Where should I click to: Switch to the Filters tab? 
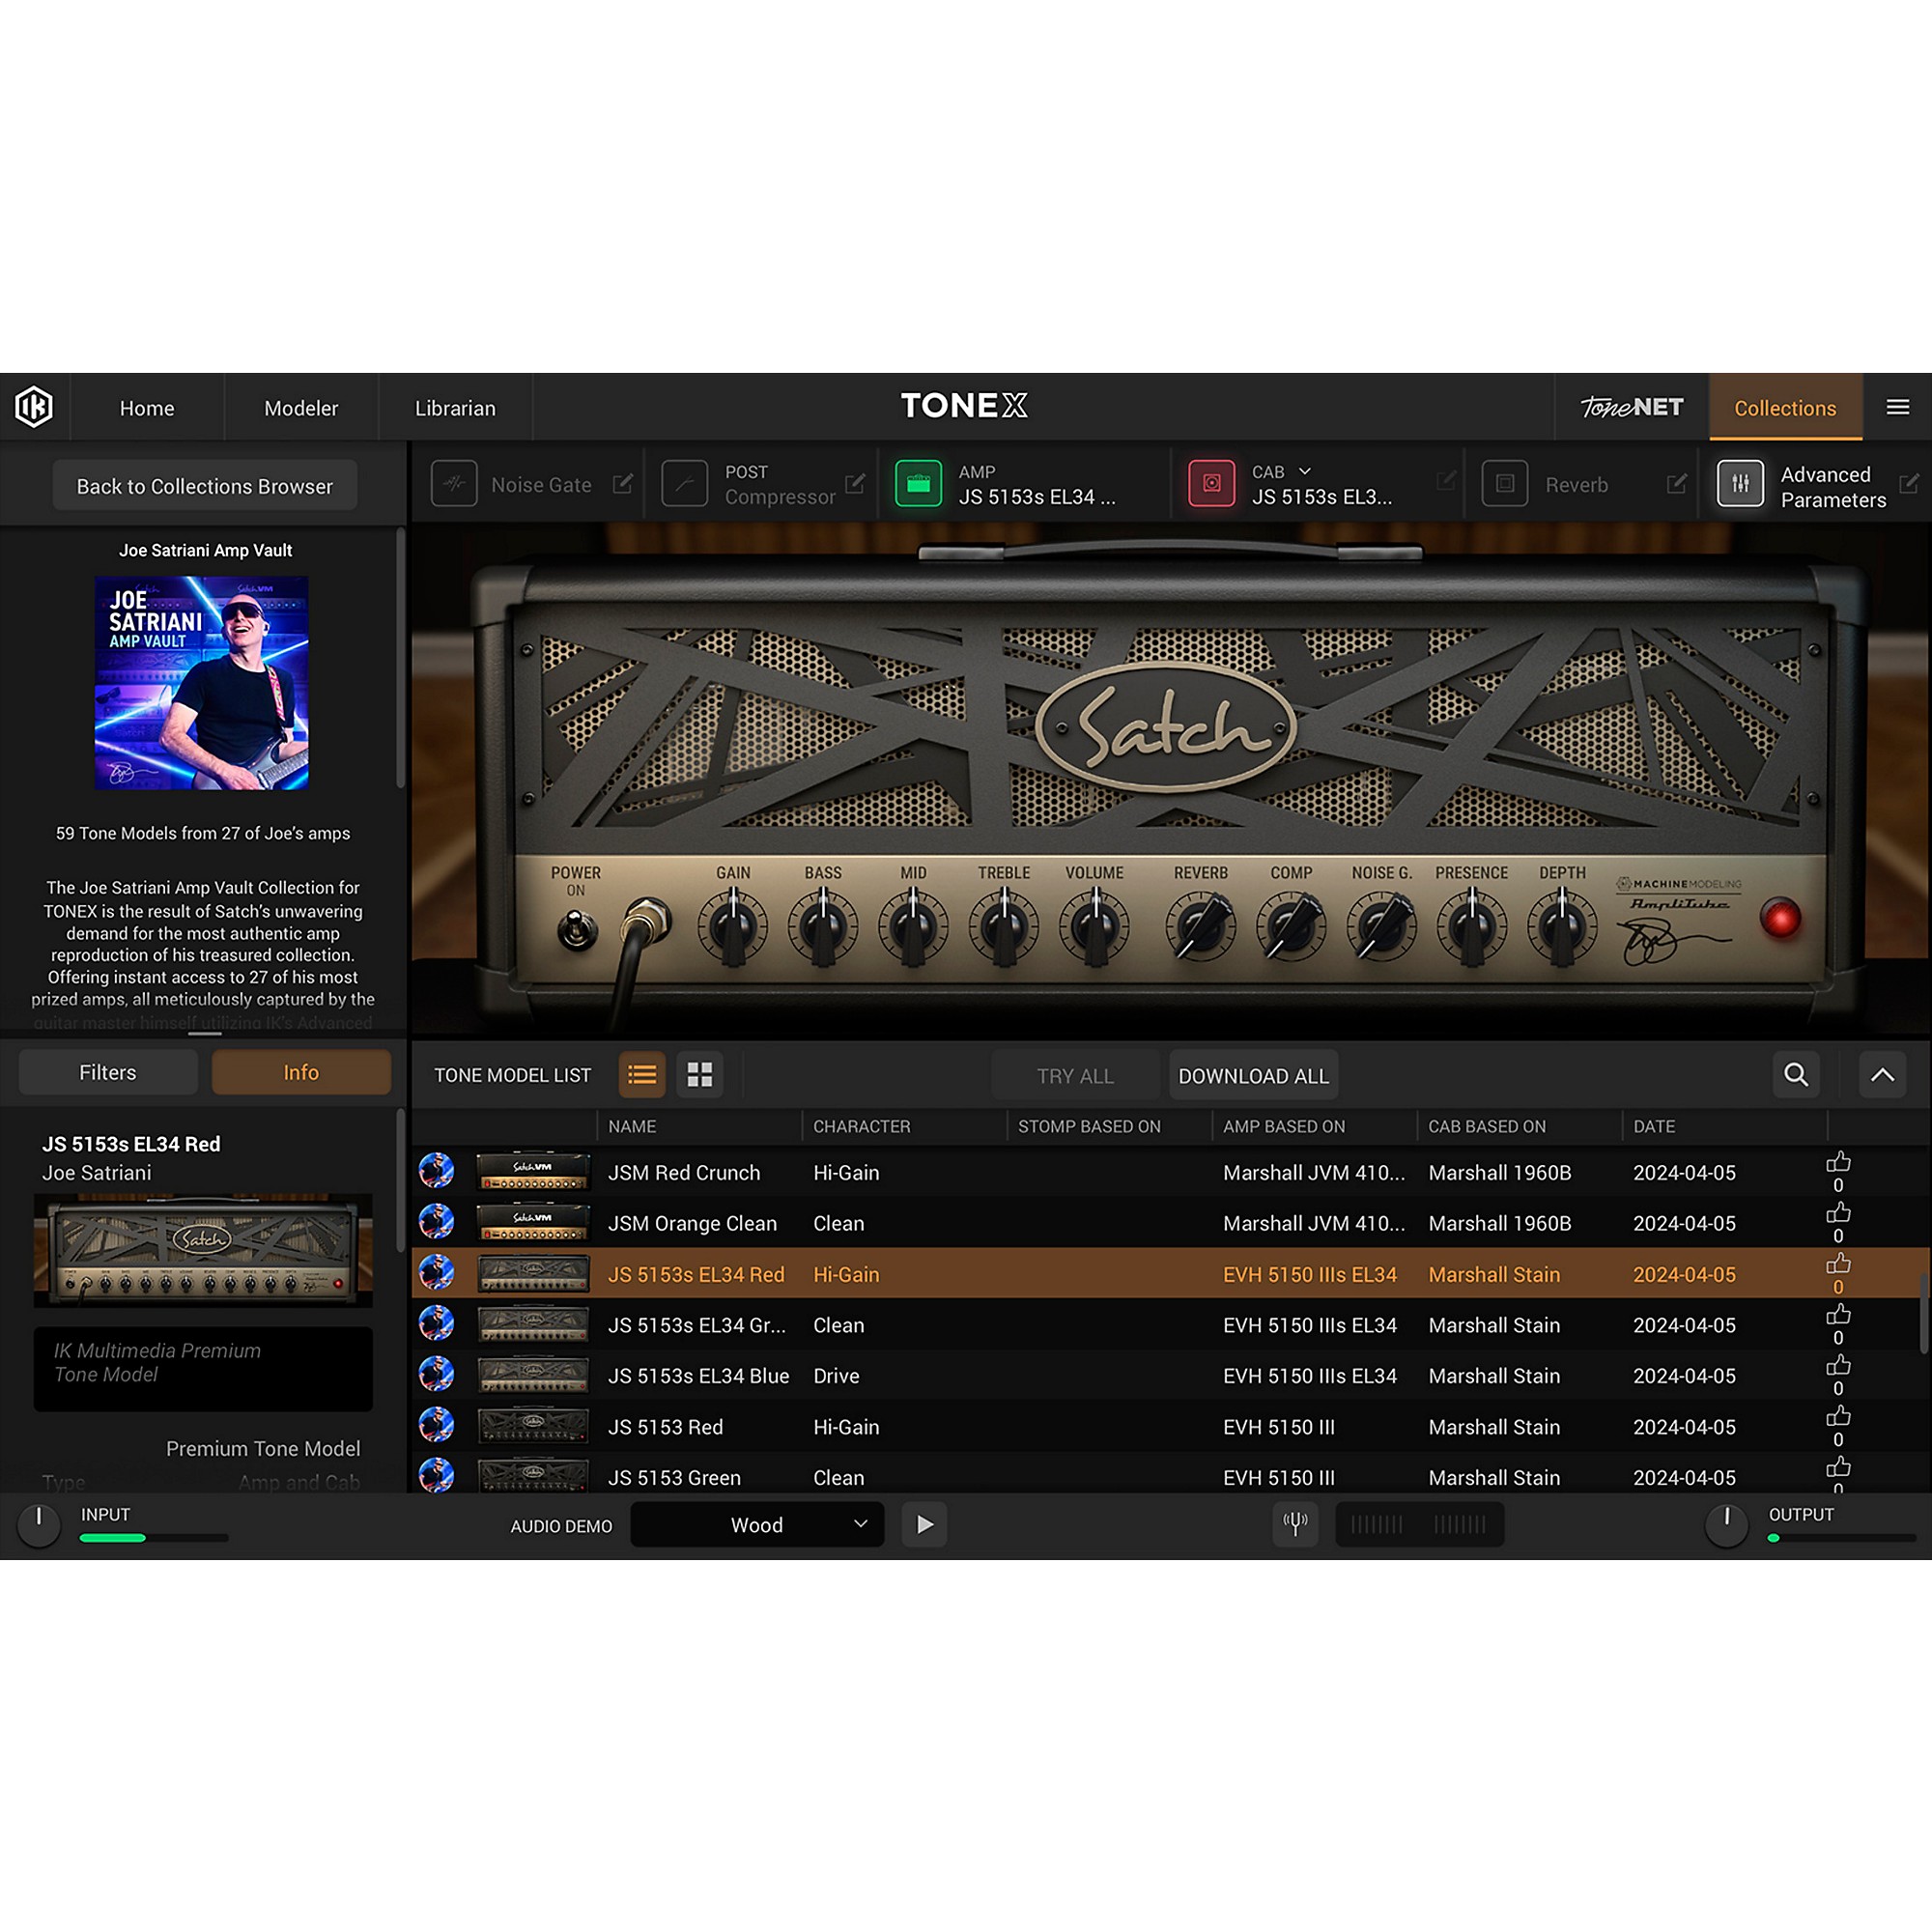click(x=108, y=1072)
